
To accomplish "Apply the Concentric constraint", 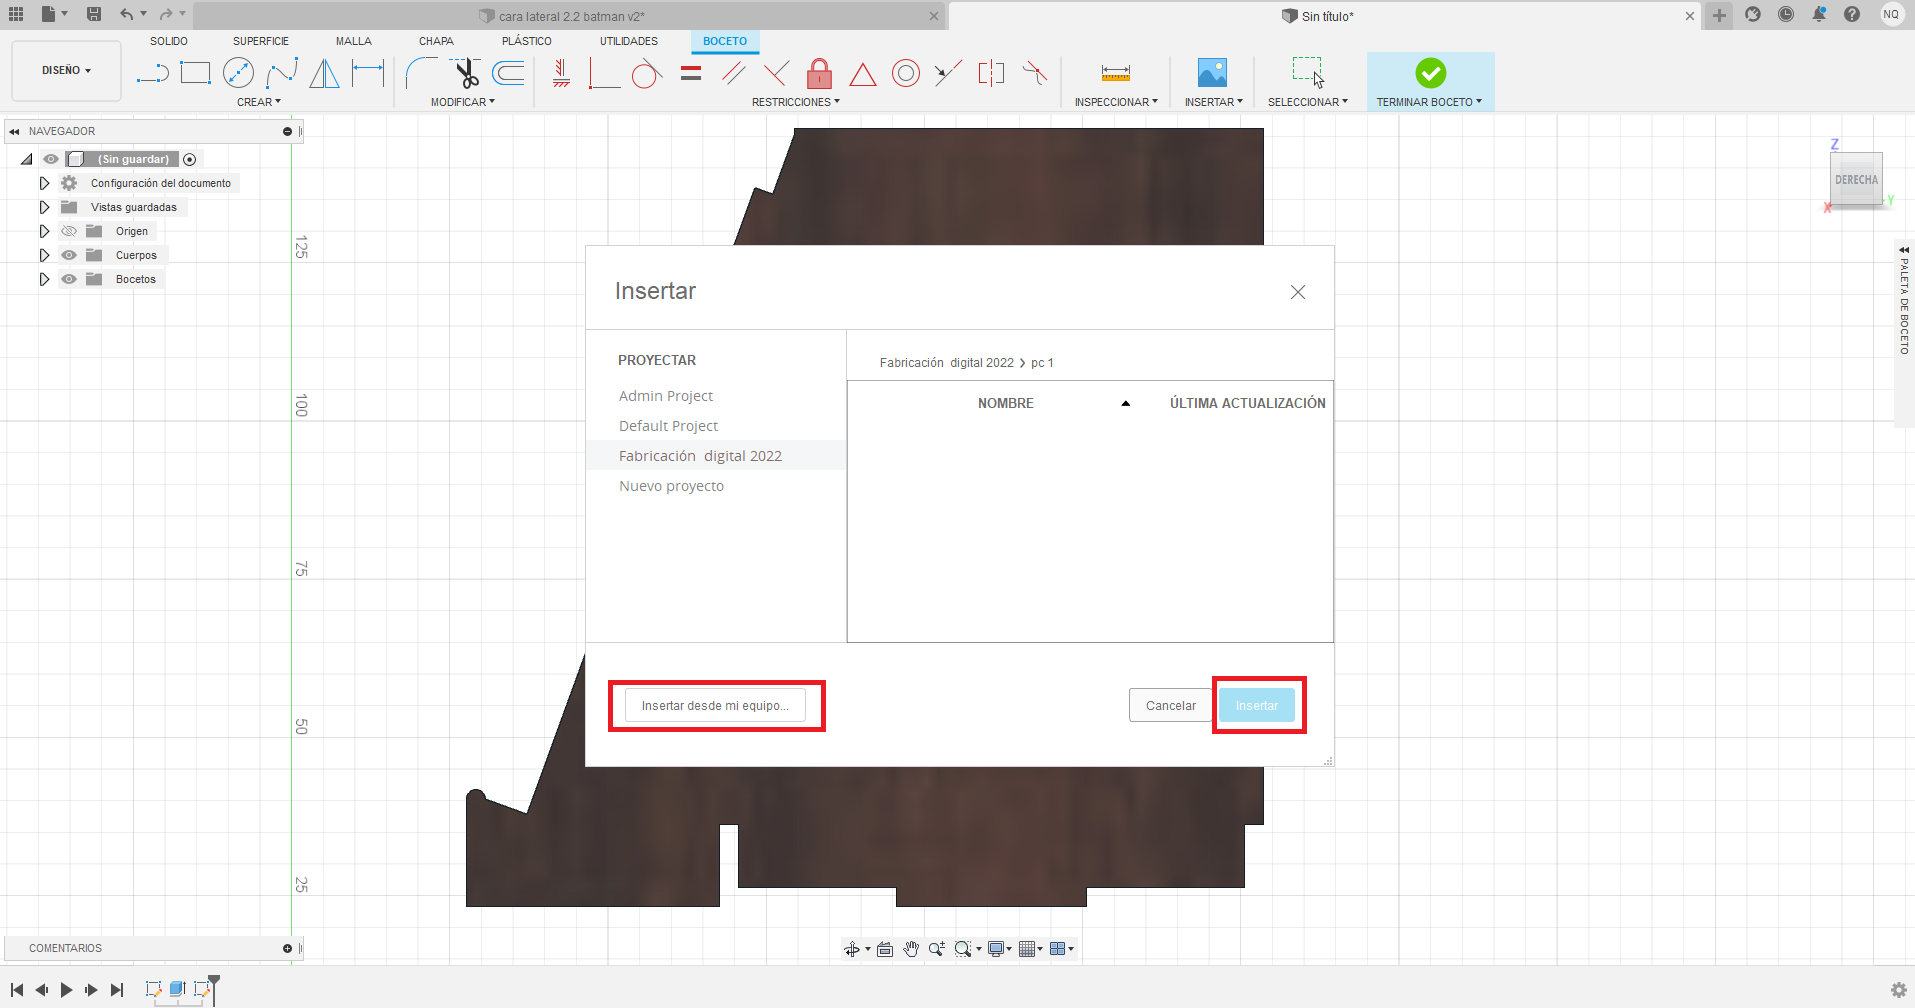I will click(905, 73).
